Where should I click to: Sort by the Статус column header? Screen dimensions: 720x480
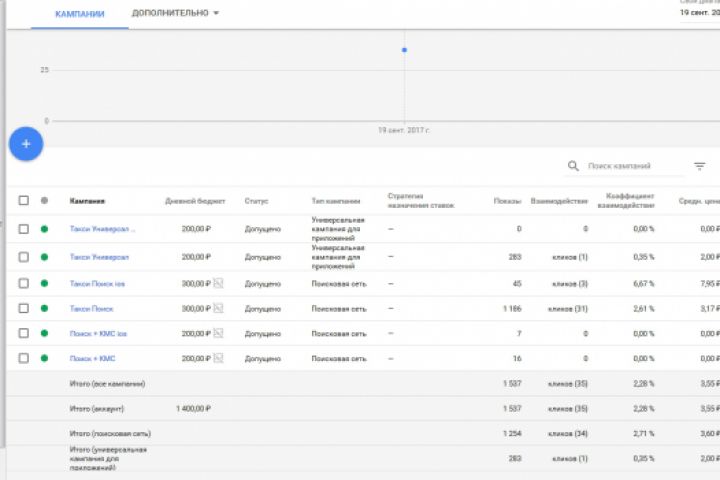click(x=256, y=201)
